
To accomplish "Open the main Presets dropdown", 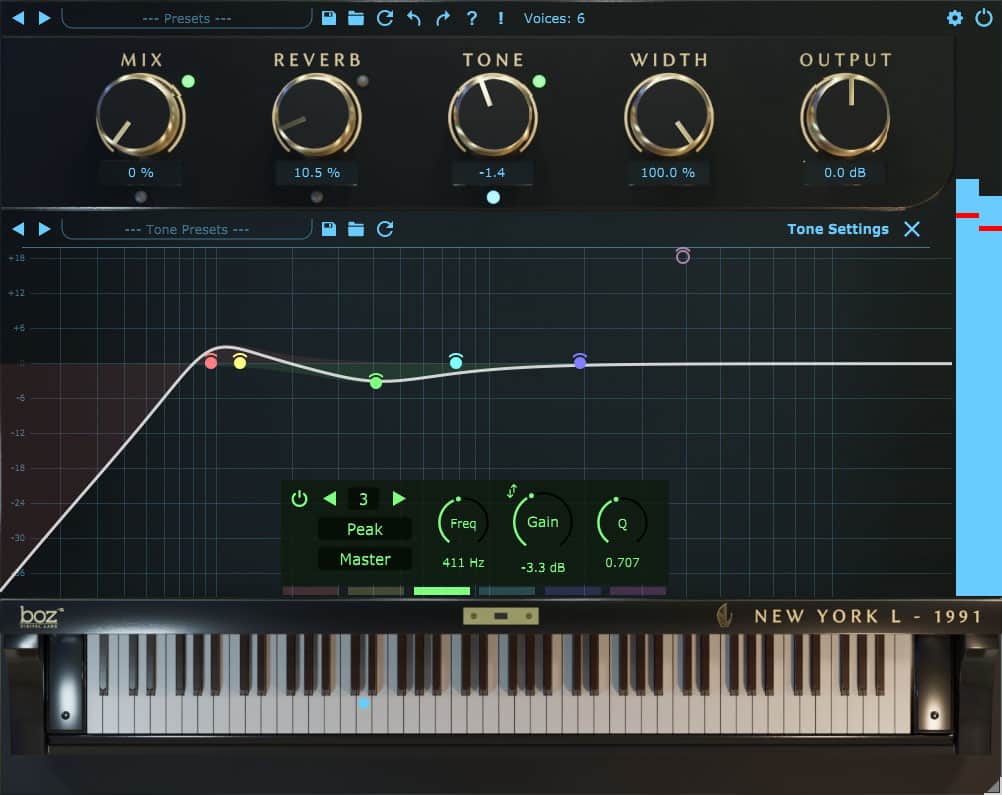I will pyautogui.click(x=186, y=18).
